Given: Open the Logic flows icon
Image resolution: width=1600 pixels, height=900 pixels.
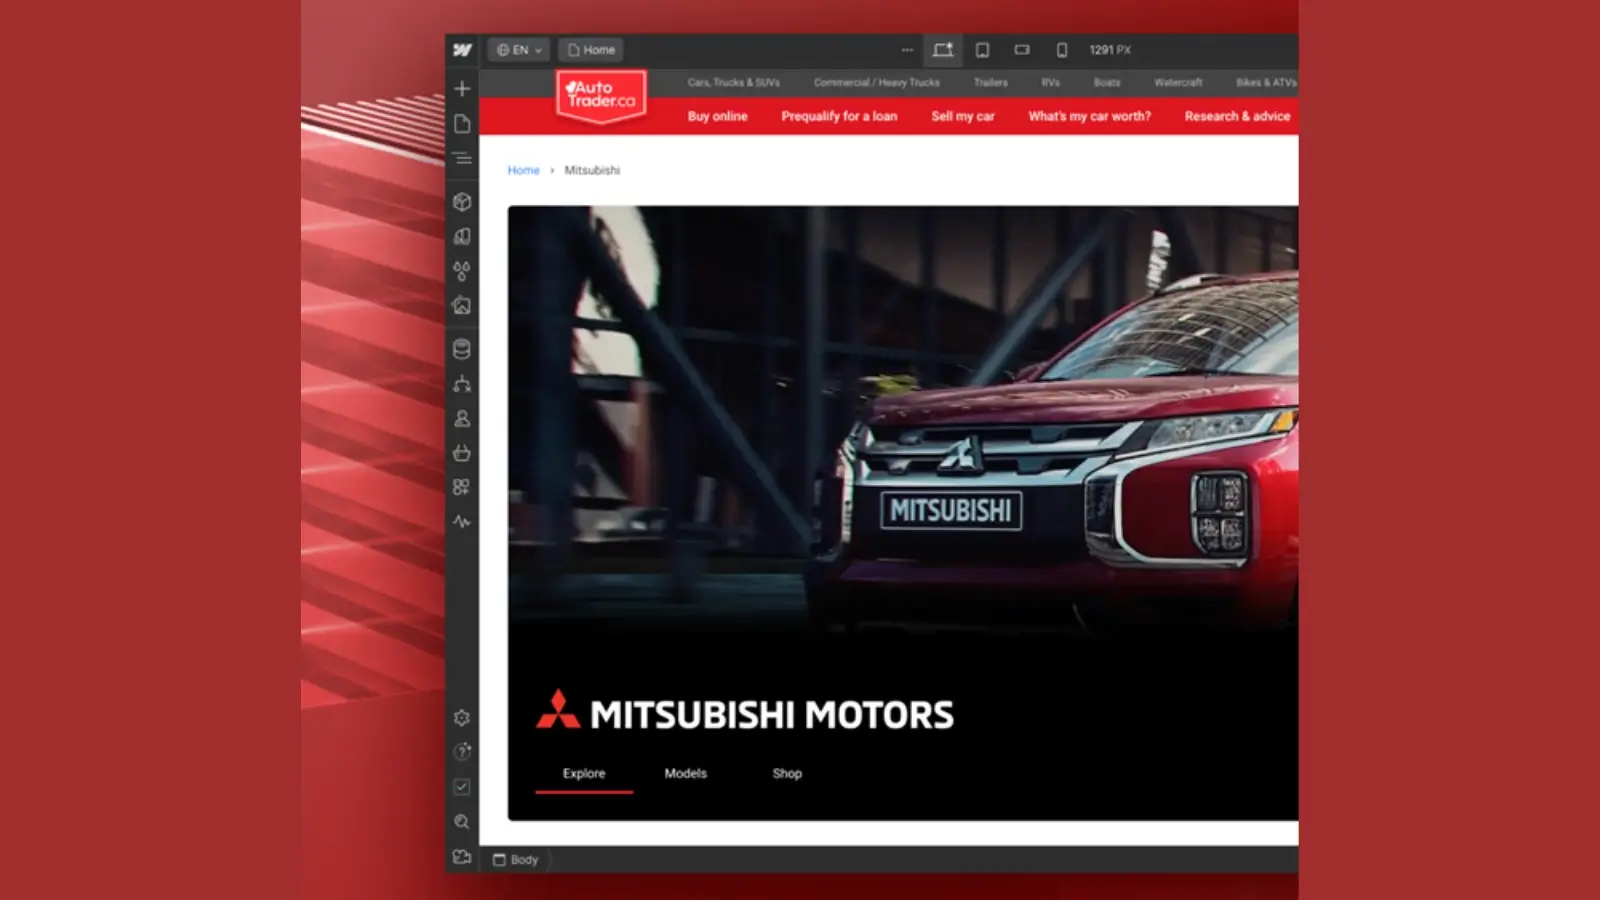Looking at the screenshot, I should pyautogui.click(x=462, y=384).
